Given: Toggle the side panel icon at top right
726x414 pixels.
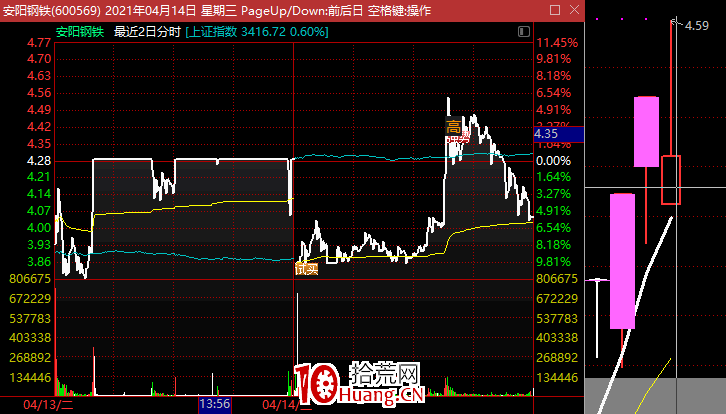Looking at the screenshot, I should (524, 31).
